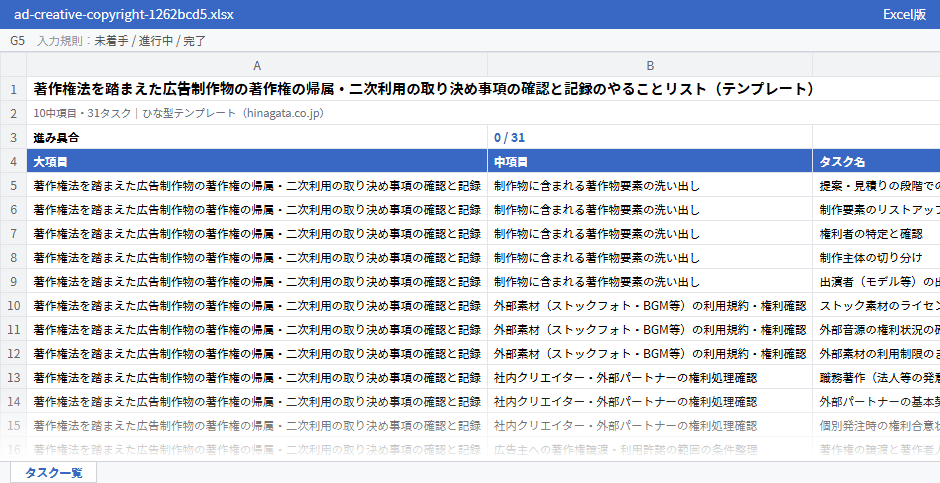The height and width of the screenshot is (483, 940).
Task: Click column A 大項目 cell in row 8
Action: (x=257, y=257)
